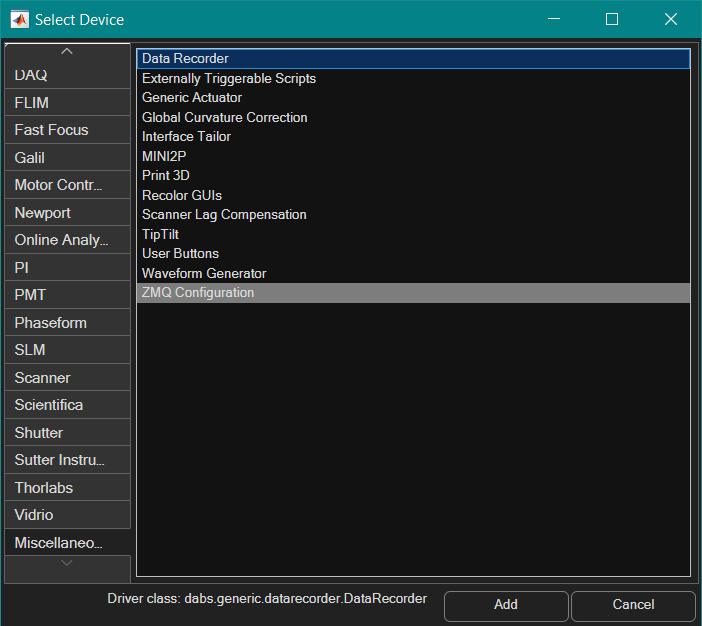Open the Motor Contr... category
The width and height of the screenshot is (702, 626).
coord(68,185)
